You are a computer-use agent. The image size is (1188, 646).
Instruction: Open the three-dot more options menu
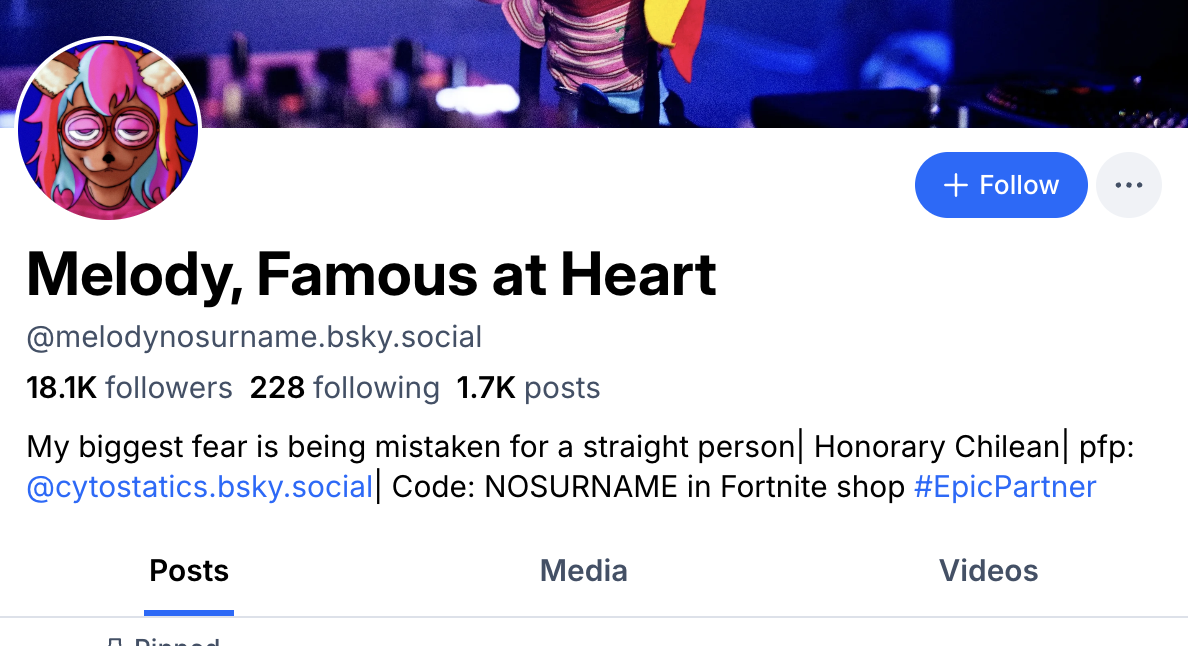[1128, 185]
